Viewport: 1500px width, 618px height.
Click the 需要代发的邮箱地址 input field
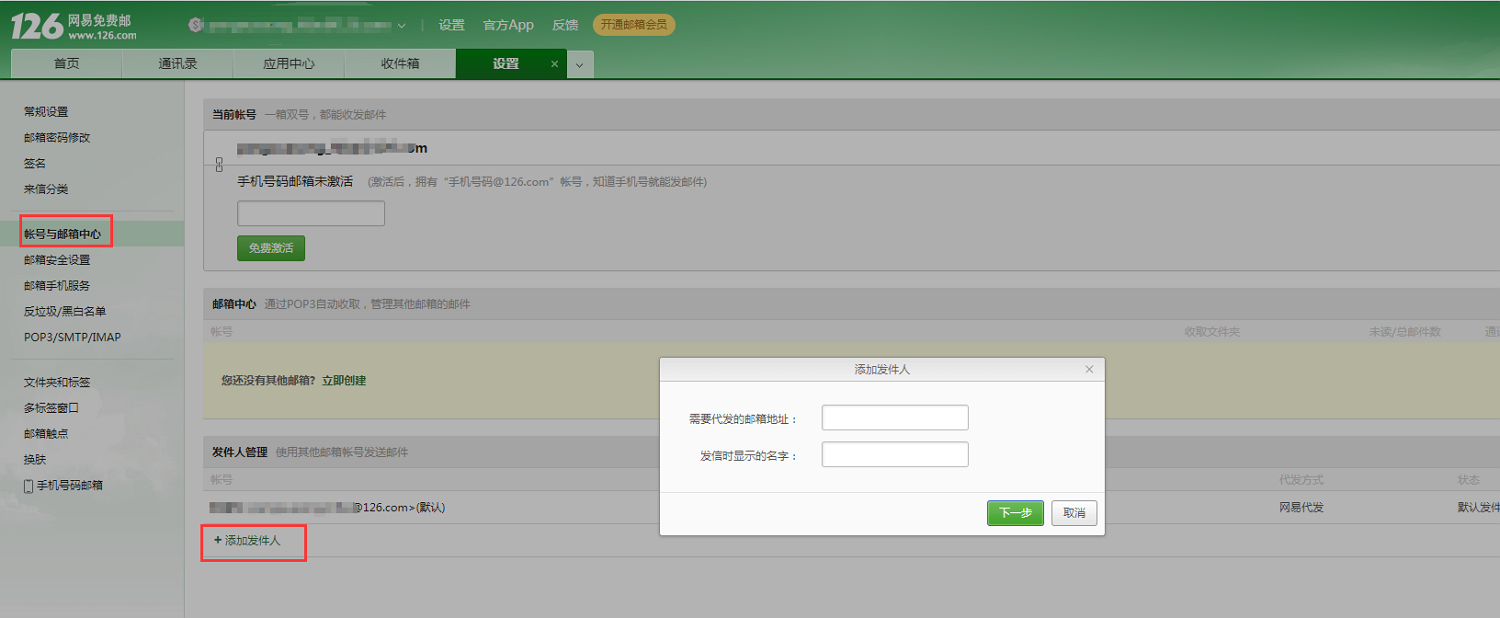point(895,418)
